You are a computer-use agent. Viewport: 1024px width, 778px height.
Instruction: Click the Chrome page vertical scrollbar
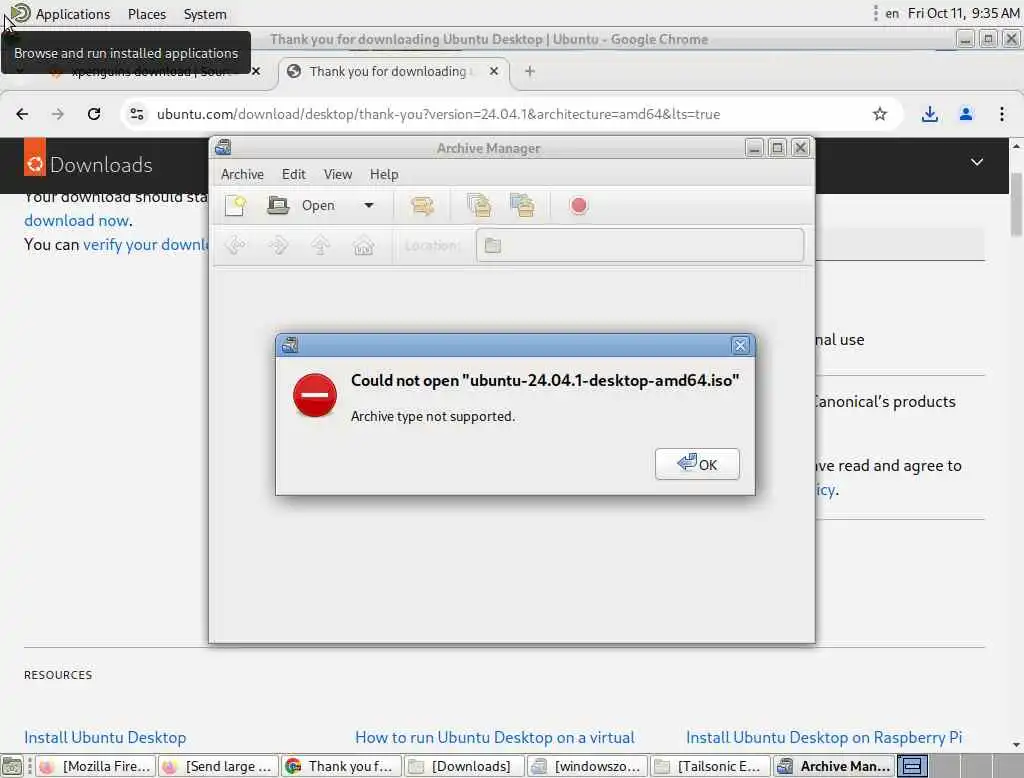(x=1016, y=206)
